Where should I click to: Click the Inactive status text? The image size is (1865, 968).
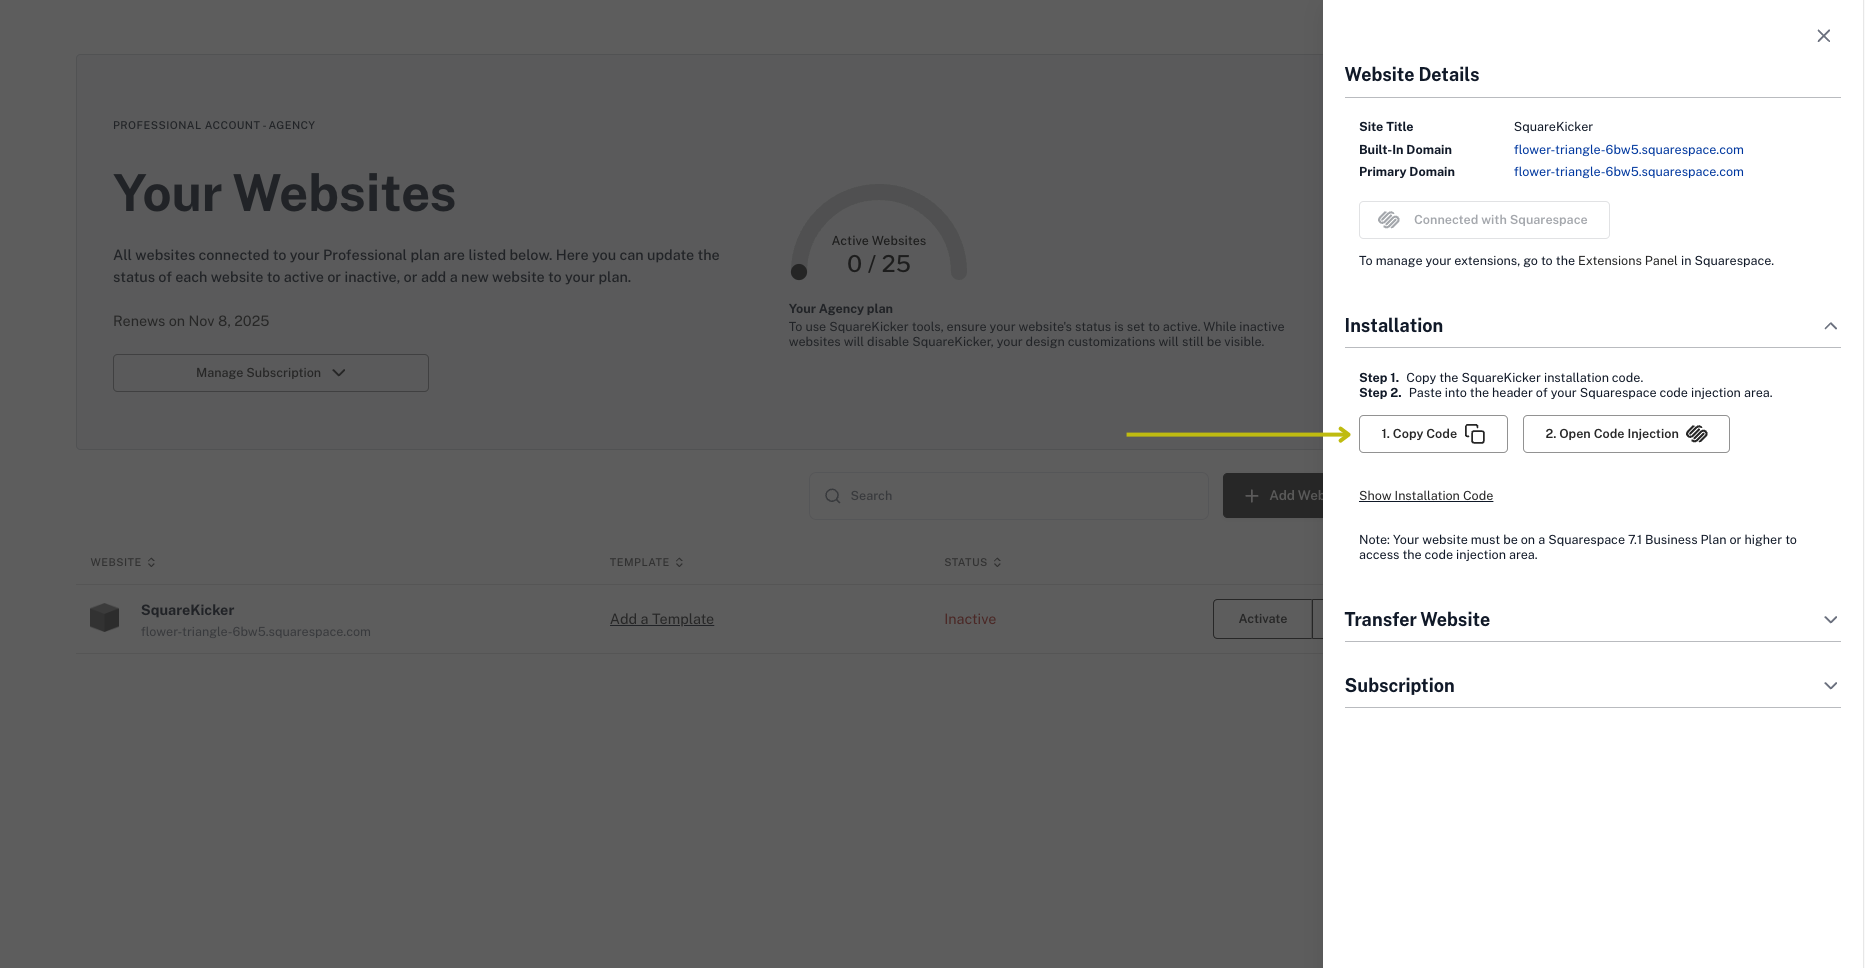(x=970, y=619)
